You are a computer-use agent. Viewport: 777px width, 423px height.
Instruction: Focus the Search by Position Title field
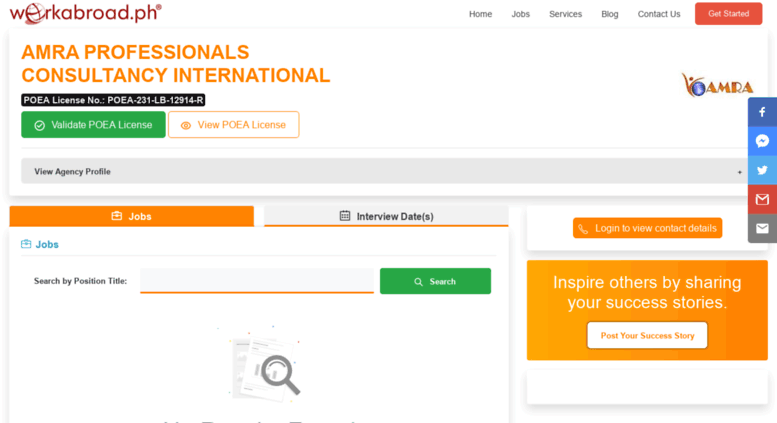click(x=257, y=281)
